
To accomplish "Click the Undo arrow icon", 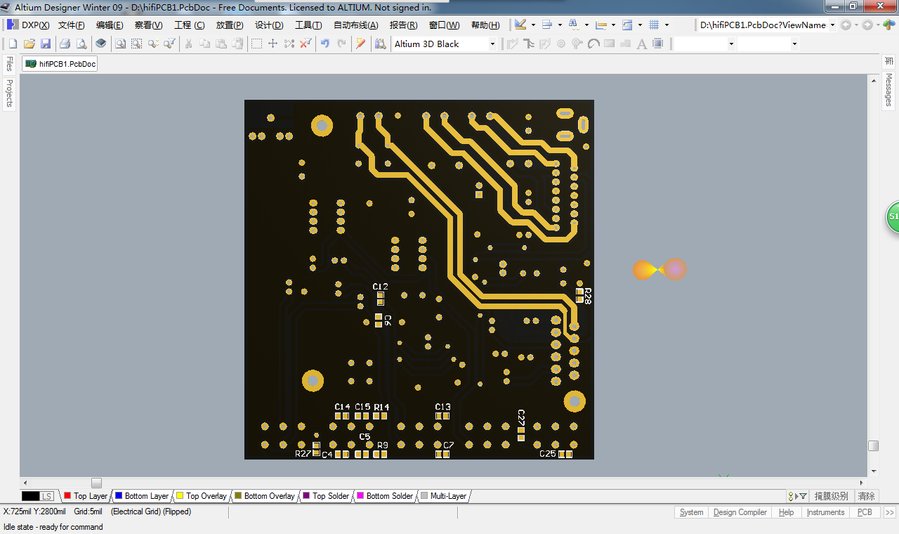I will (325, 44).
